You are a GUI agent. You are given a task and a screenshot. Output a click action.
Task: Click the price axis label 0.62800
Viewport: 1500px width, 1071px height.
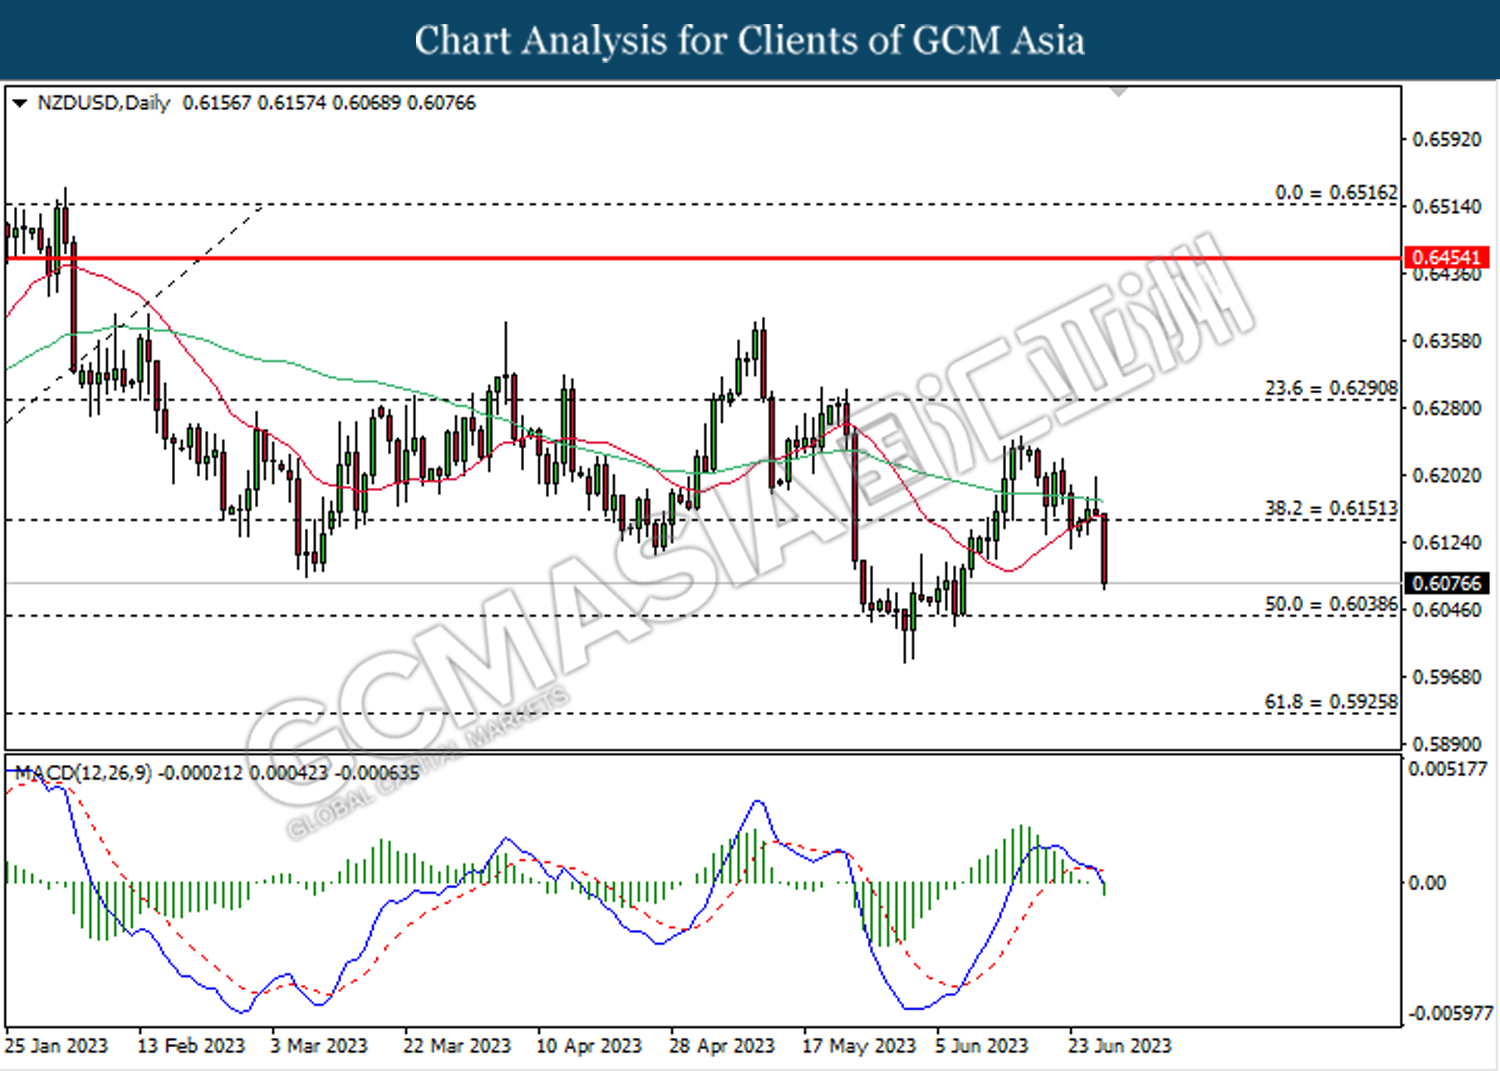(1447, 408)
